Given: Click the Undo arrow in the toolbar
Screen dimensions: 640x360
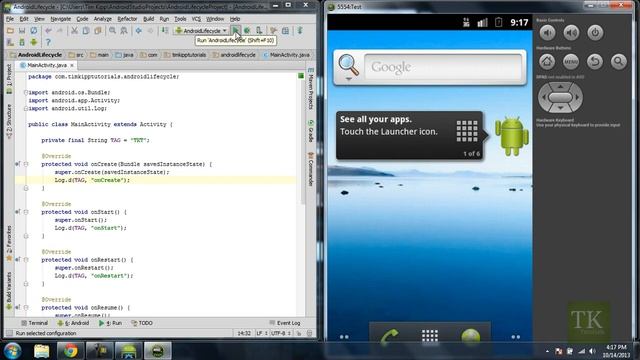Looking at the screenshot, I should [48, 31].
